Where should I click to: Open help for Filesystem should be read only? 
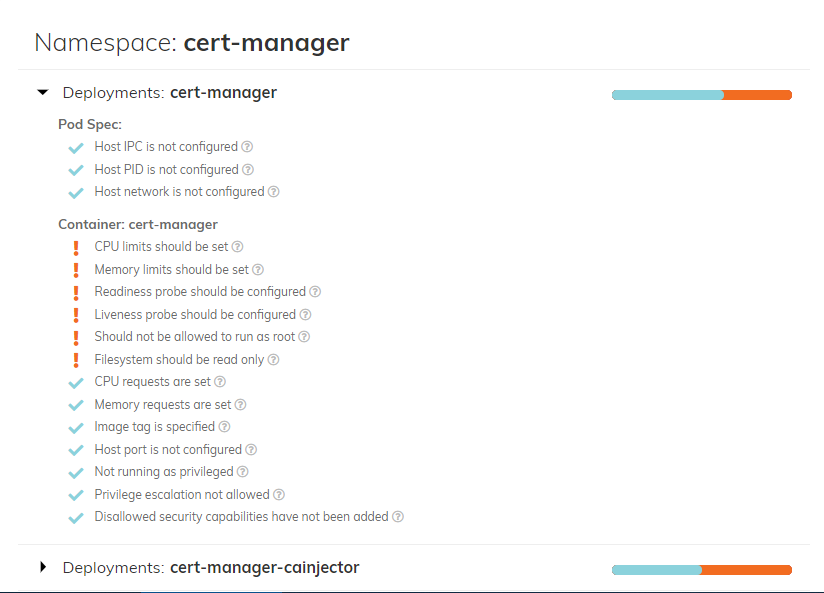coord(273,360)
